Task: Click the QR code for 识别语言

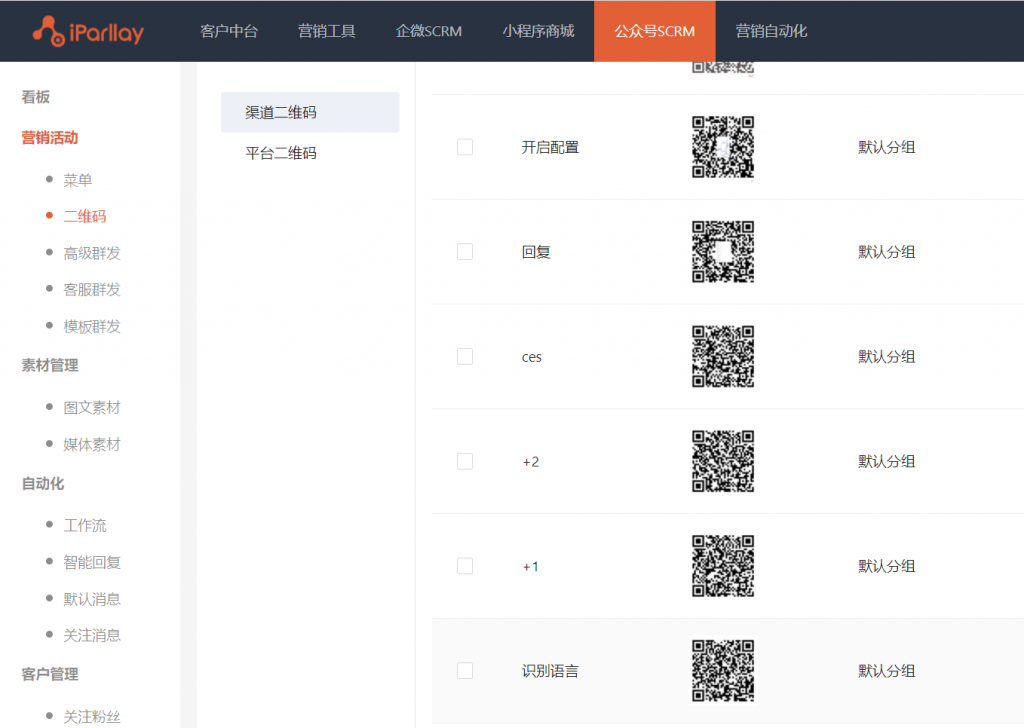Action: [x=723, y=671]
